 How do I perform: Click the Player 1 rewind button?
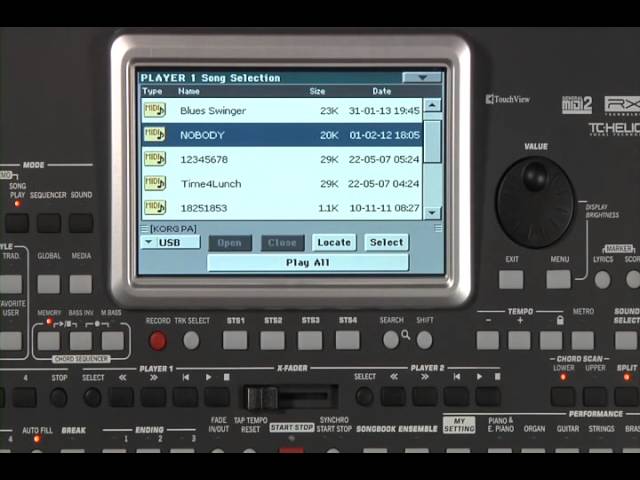click(121, 397)
